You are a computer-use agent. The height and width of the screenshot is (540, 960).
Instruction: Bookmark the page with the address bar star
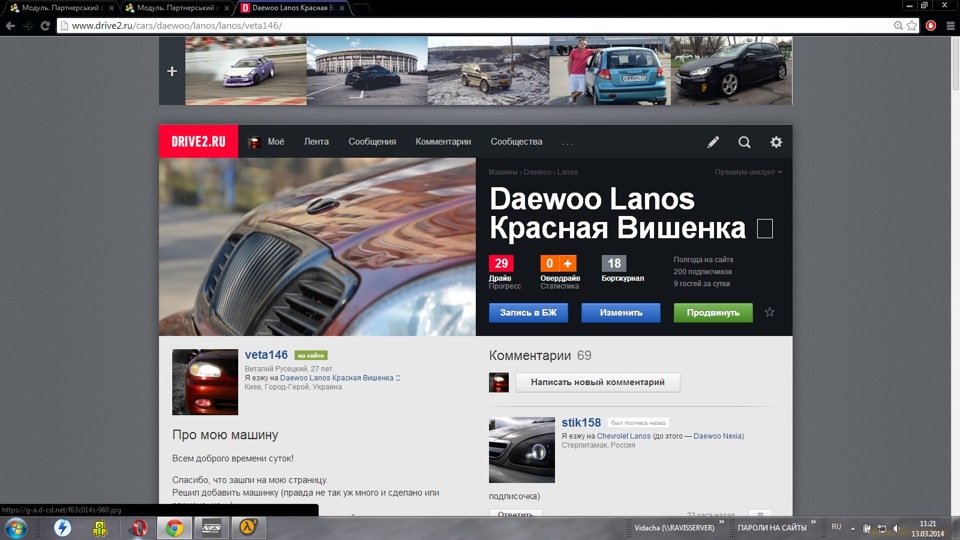(x=912, y=26)
